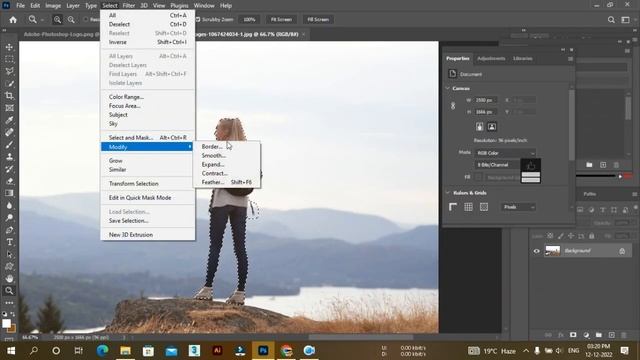The width and height of the screenshot is (640, 360).
Task: Select the Clone Stamp tool
Action: pos(9,157)
